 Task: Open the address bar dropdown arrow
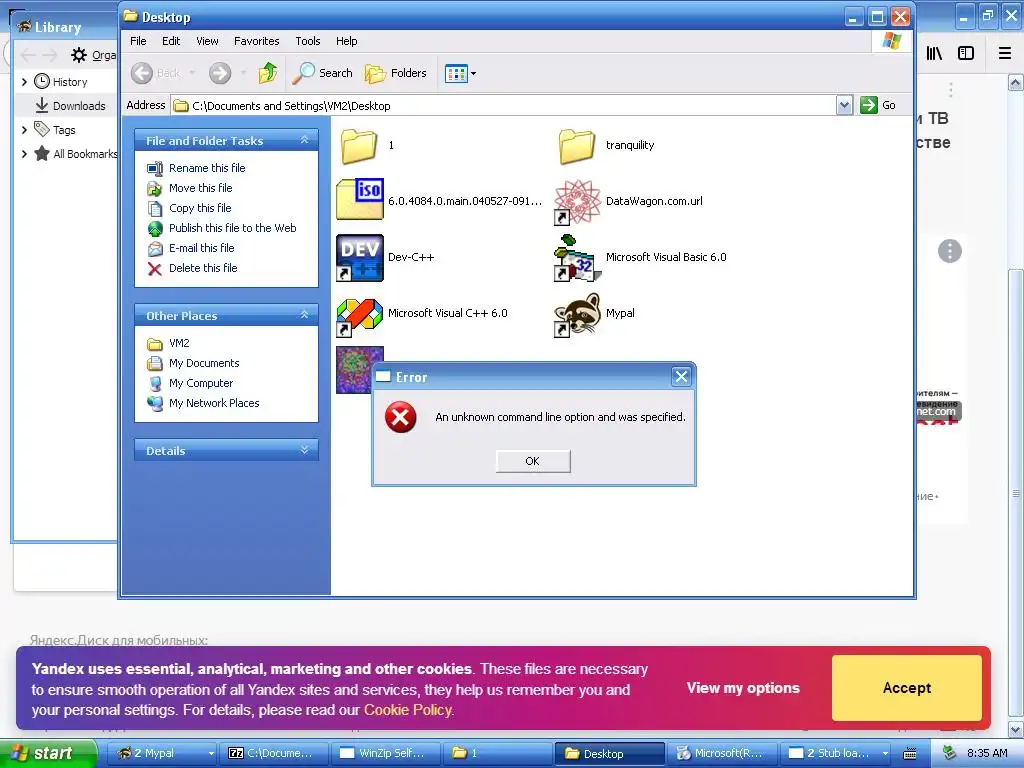tap(844, 105)
